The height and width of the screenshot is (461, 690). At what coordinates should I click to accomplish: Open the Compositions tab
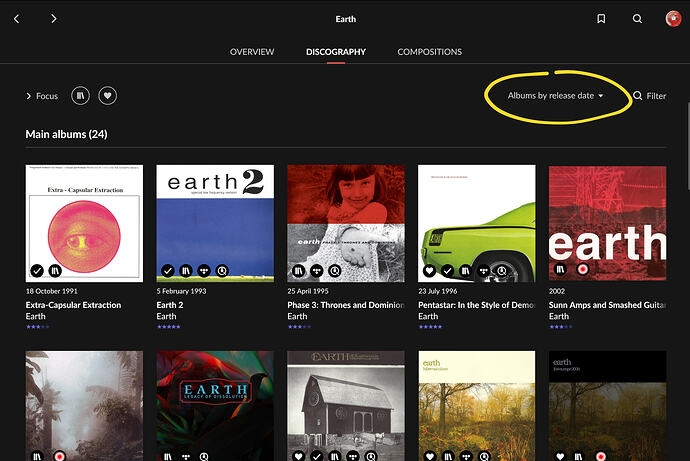pyautogui.click(x=429, y=52)
